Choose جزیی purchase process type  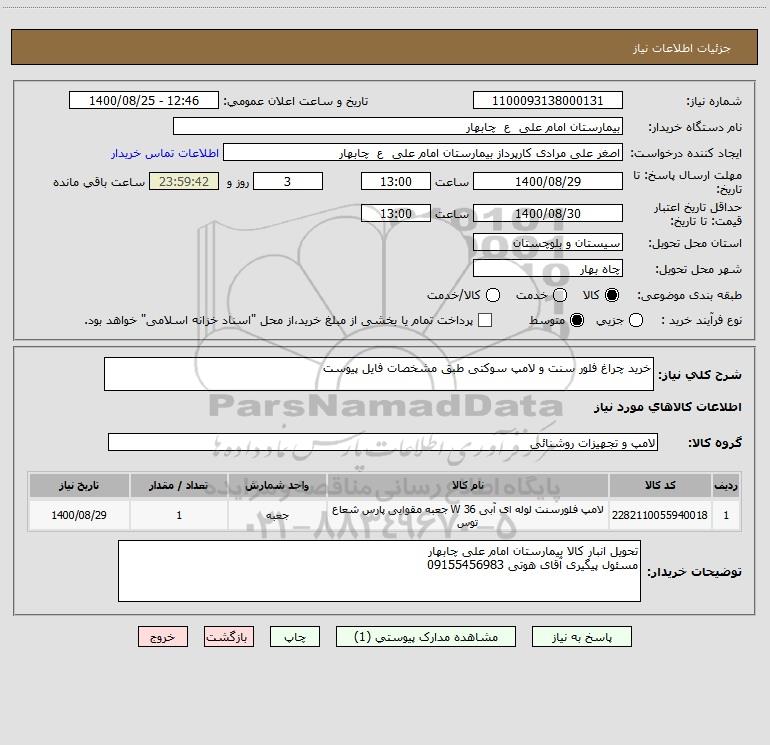pos(636,320)
